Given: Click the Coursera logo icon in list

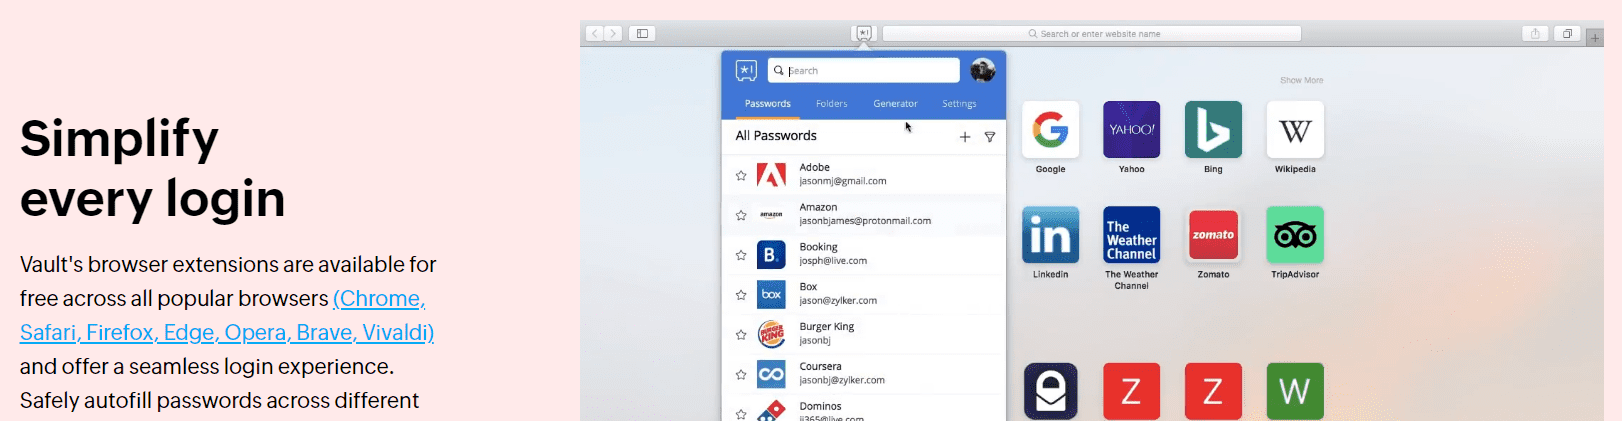Looking at the screenshot, I should click(x=771, y=375).
